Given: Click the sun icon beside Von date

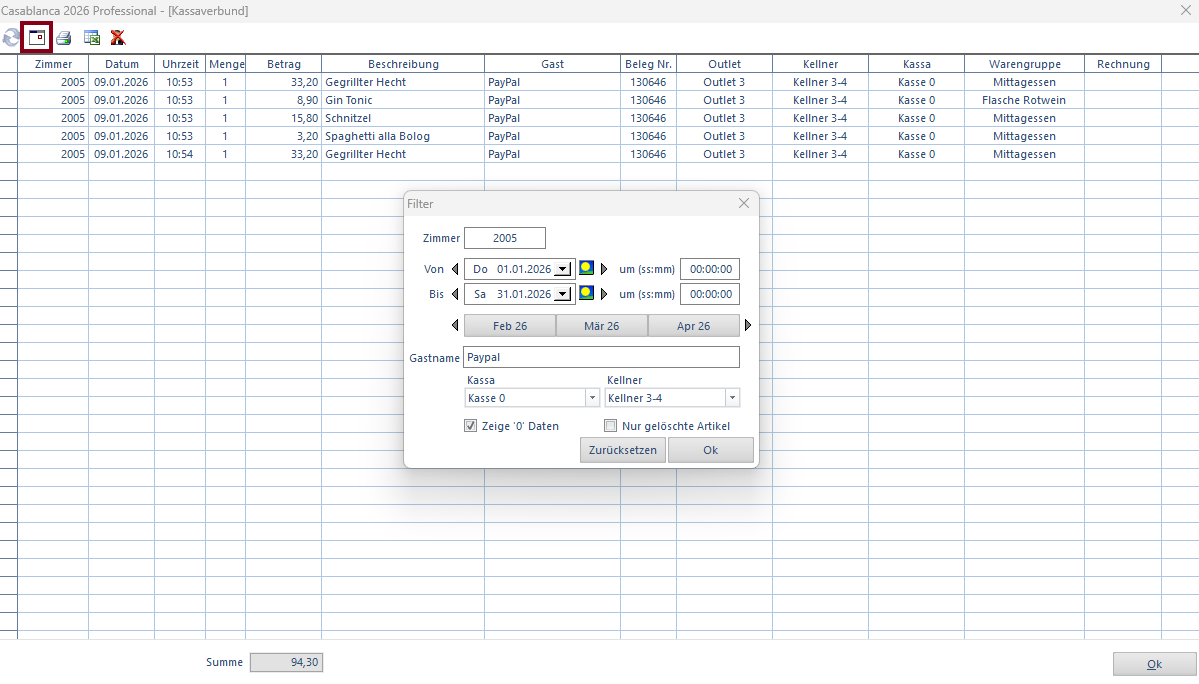Looking at the screenshot, I should click(587, 268).
